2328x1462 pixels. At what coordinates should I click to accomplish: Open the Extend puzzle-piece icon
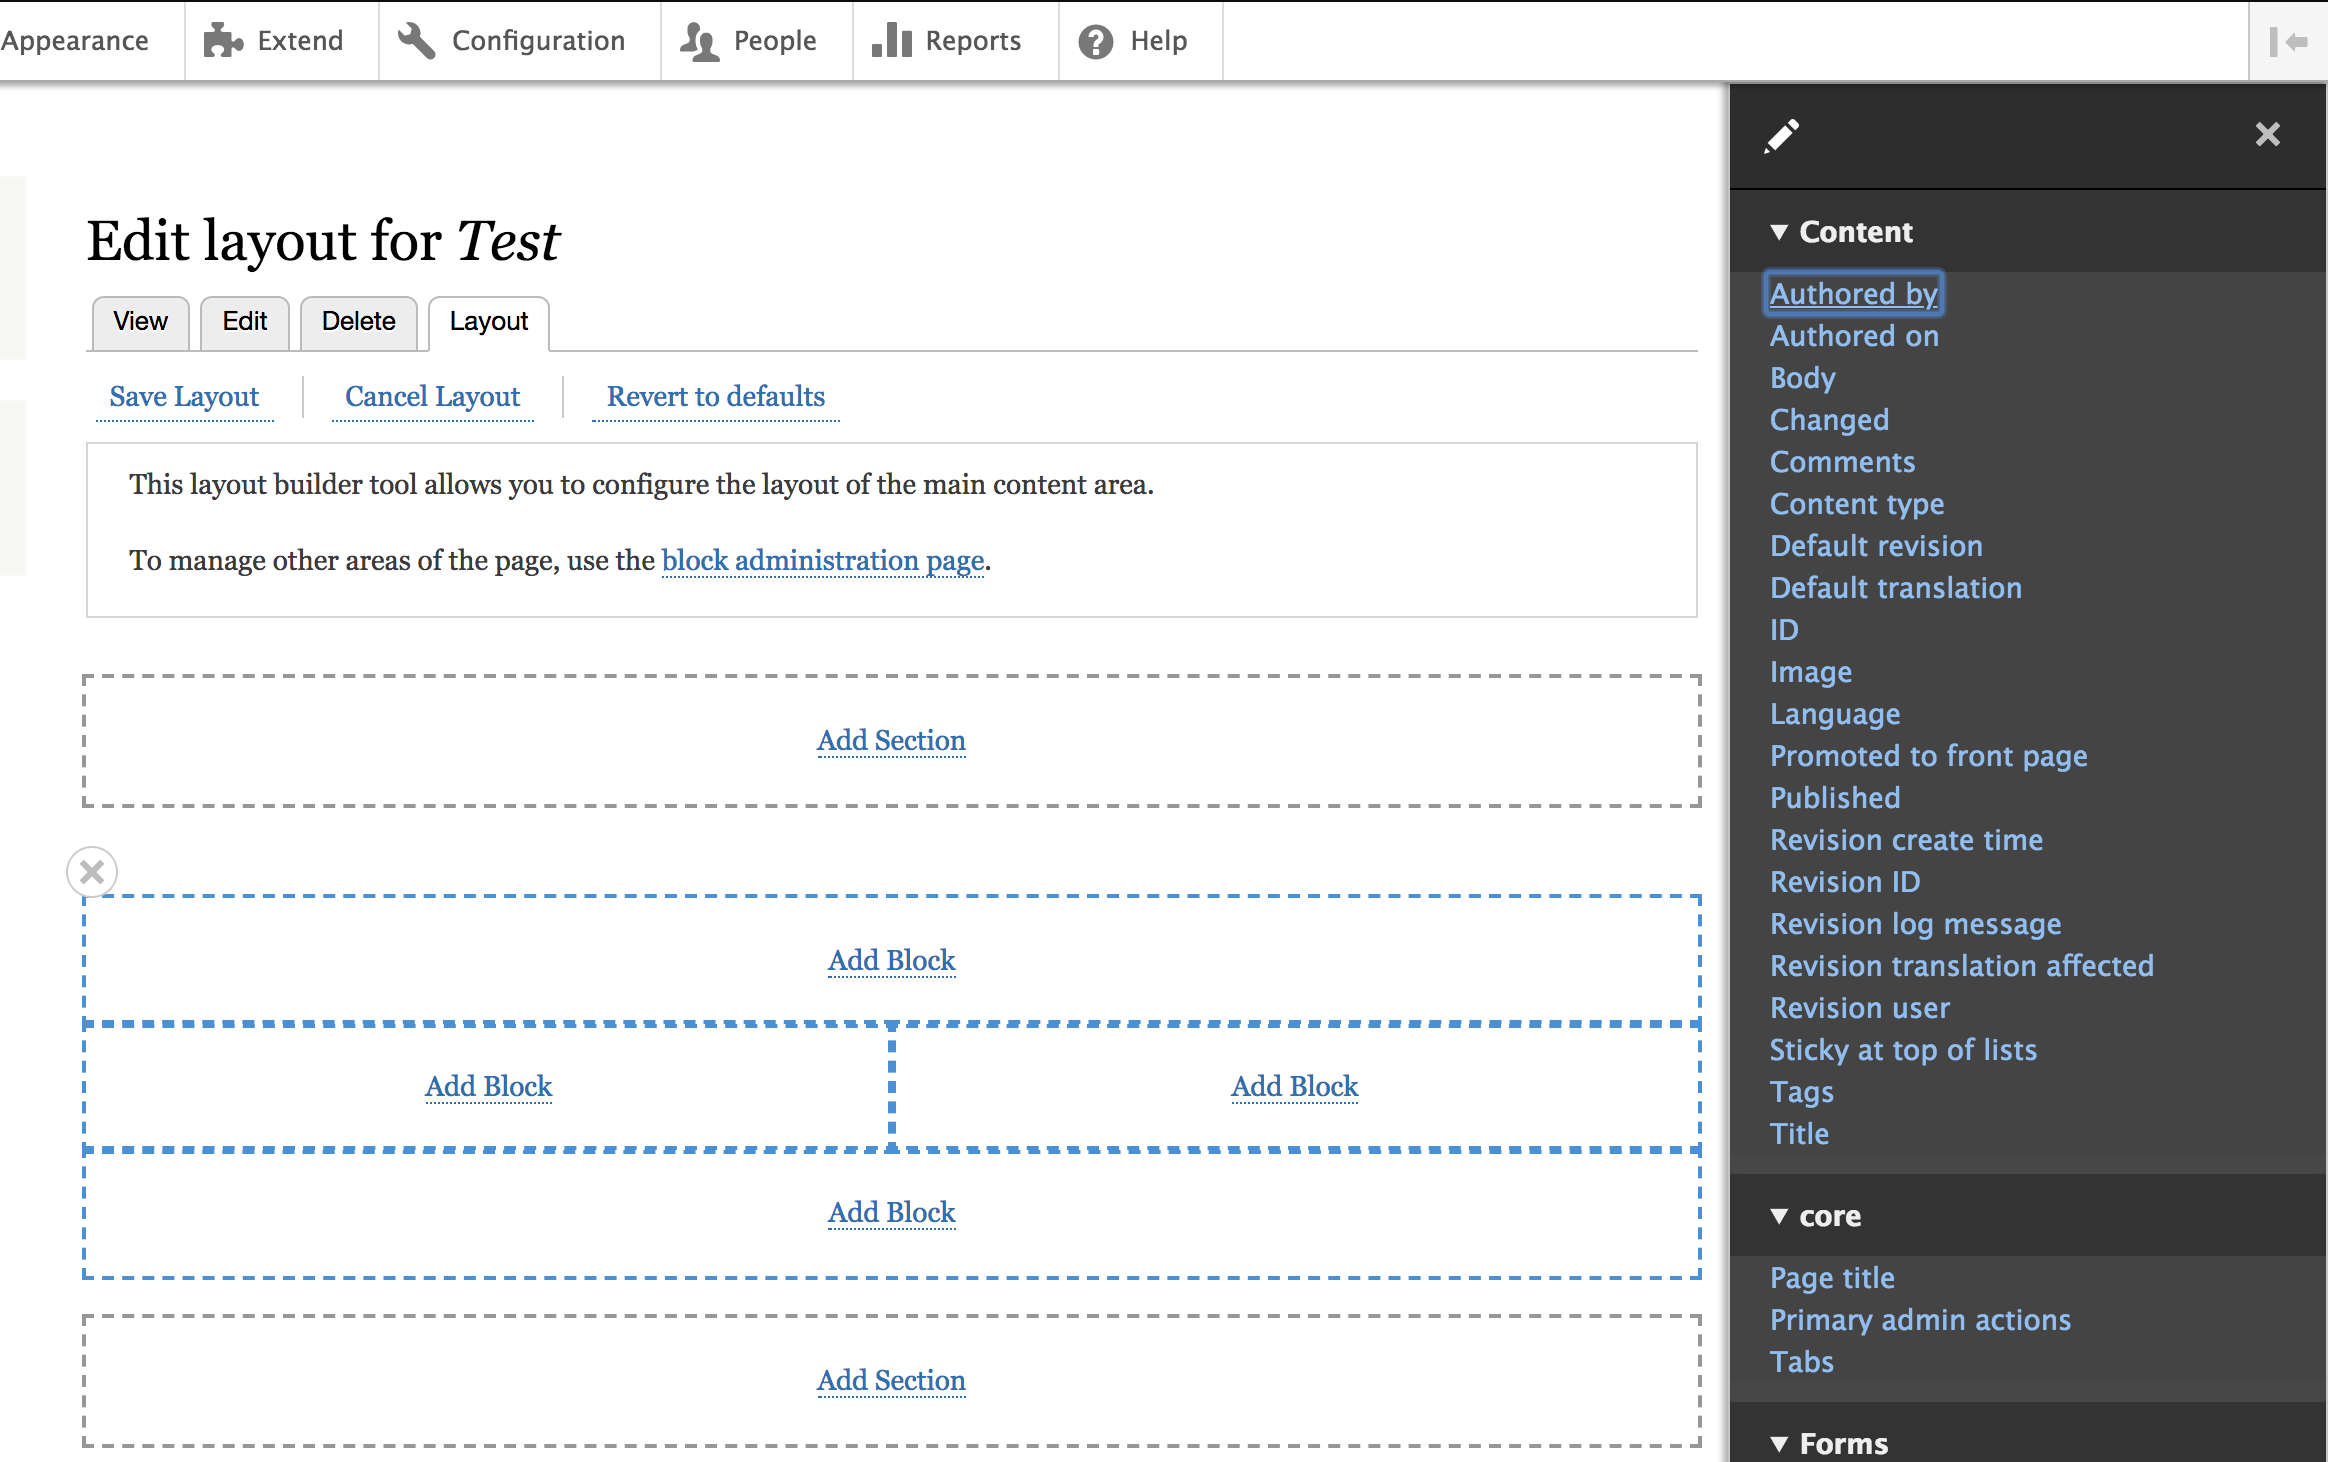[221, 41]
